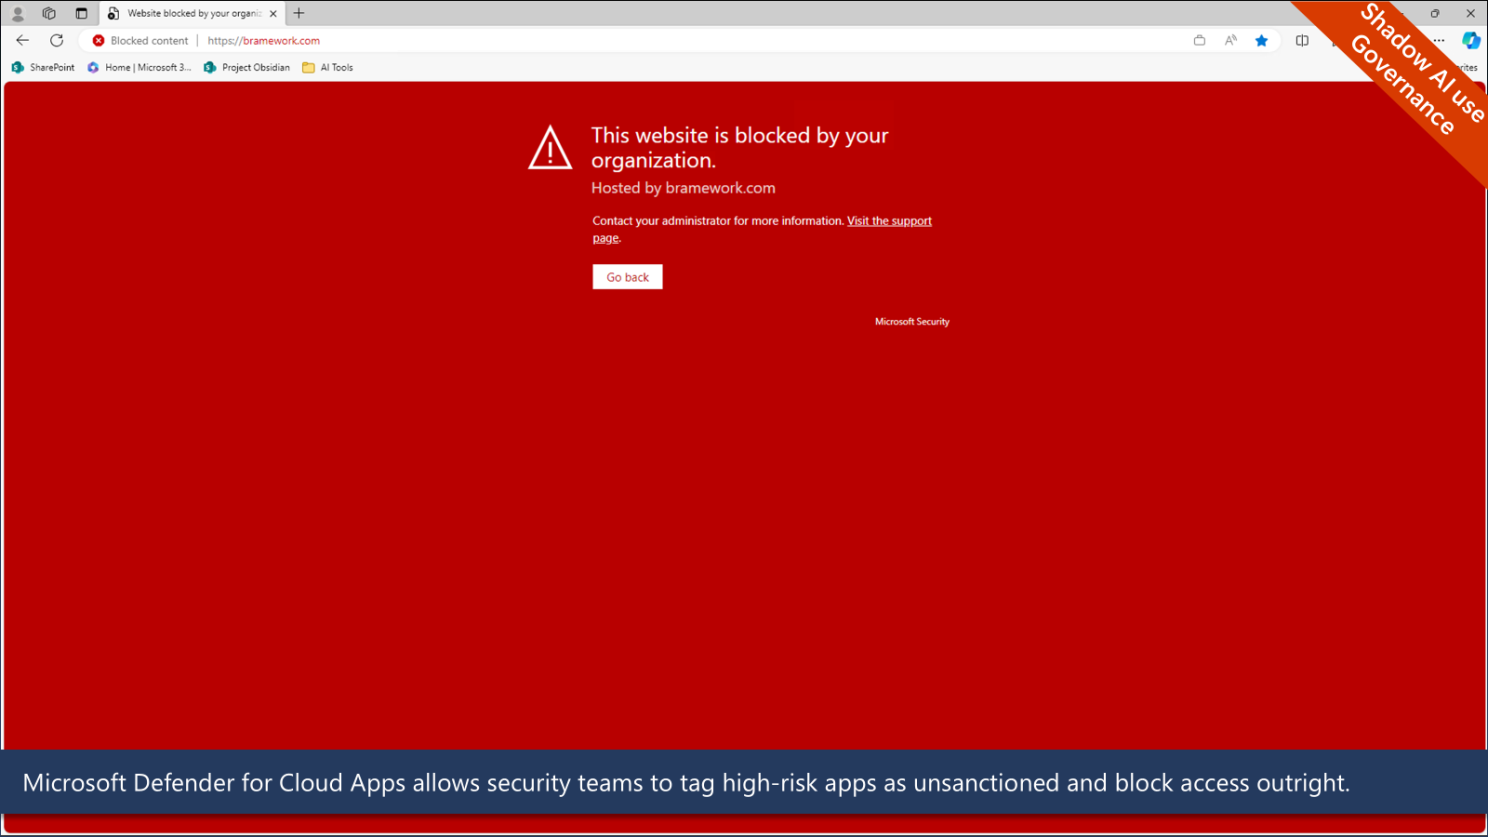Screen dimensions: 1488x837
Task: Open the AI Tools bookmarks folder
Action: tap(327, 67)
